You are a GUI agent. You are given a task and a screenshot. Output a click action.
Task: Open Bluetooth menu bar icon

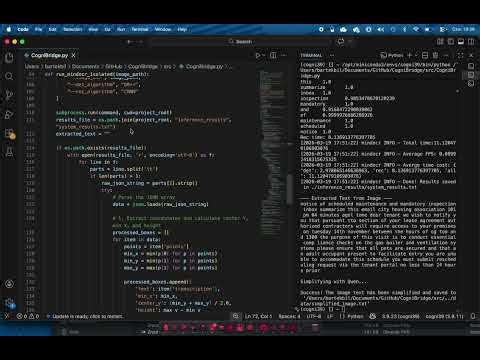click(x=404, y=29)
